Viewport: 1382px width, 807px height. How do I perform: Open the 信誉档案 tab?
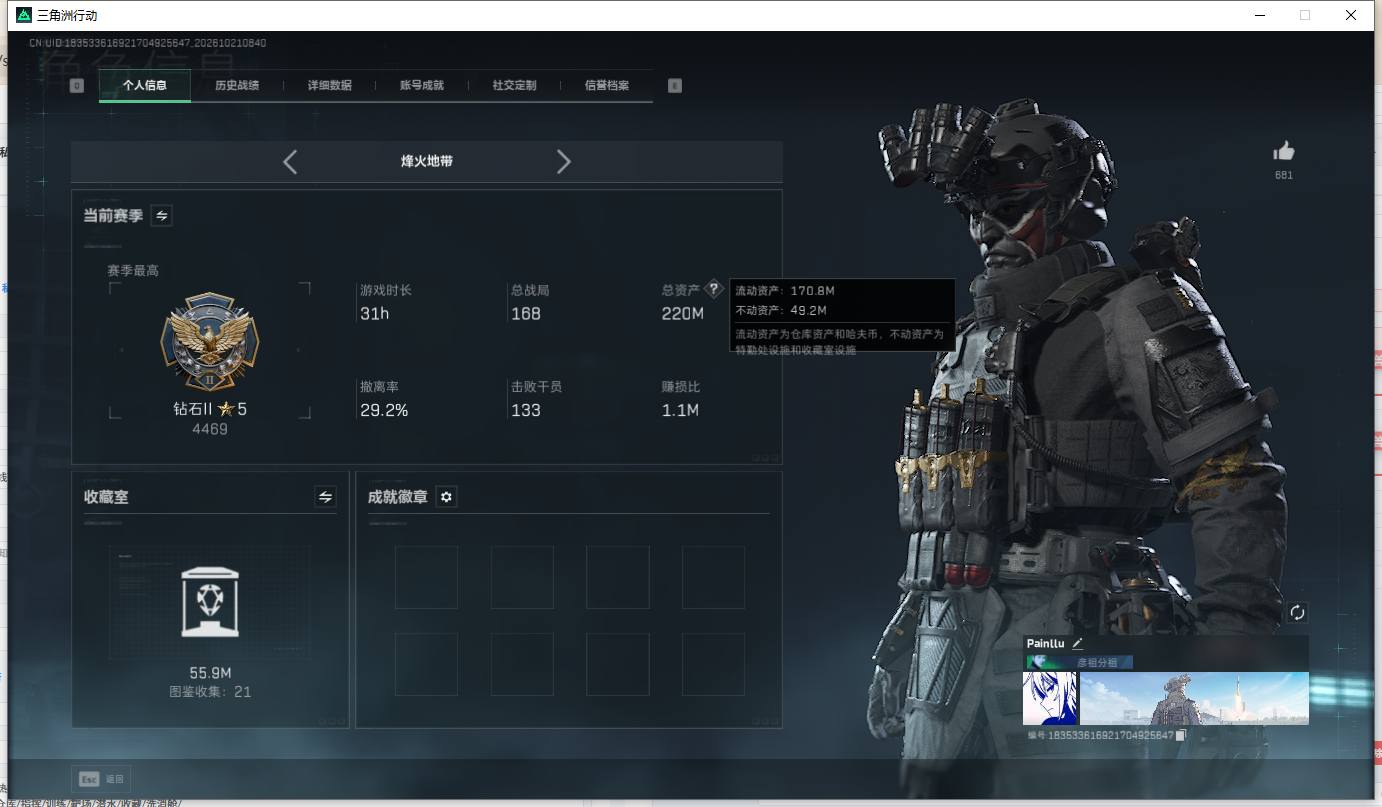point(607,86)
